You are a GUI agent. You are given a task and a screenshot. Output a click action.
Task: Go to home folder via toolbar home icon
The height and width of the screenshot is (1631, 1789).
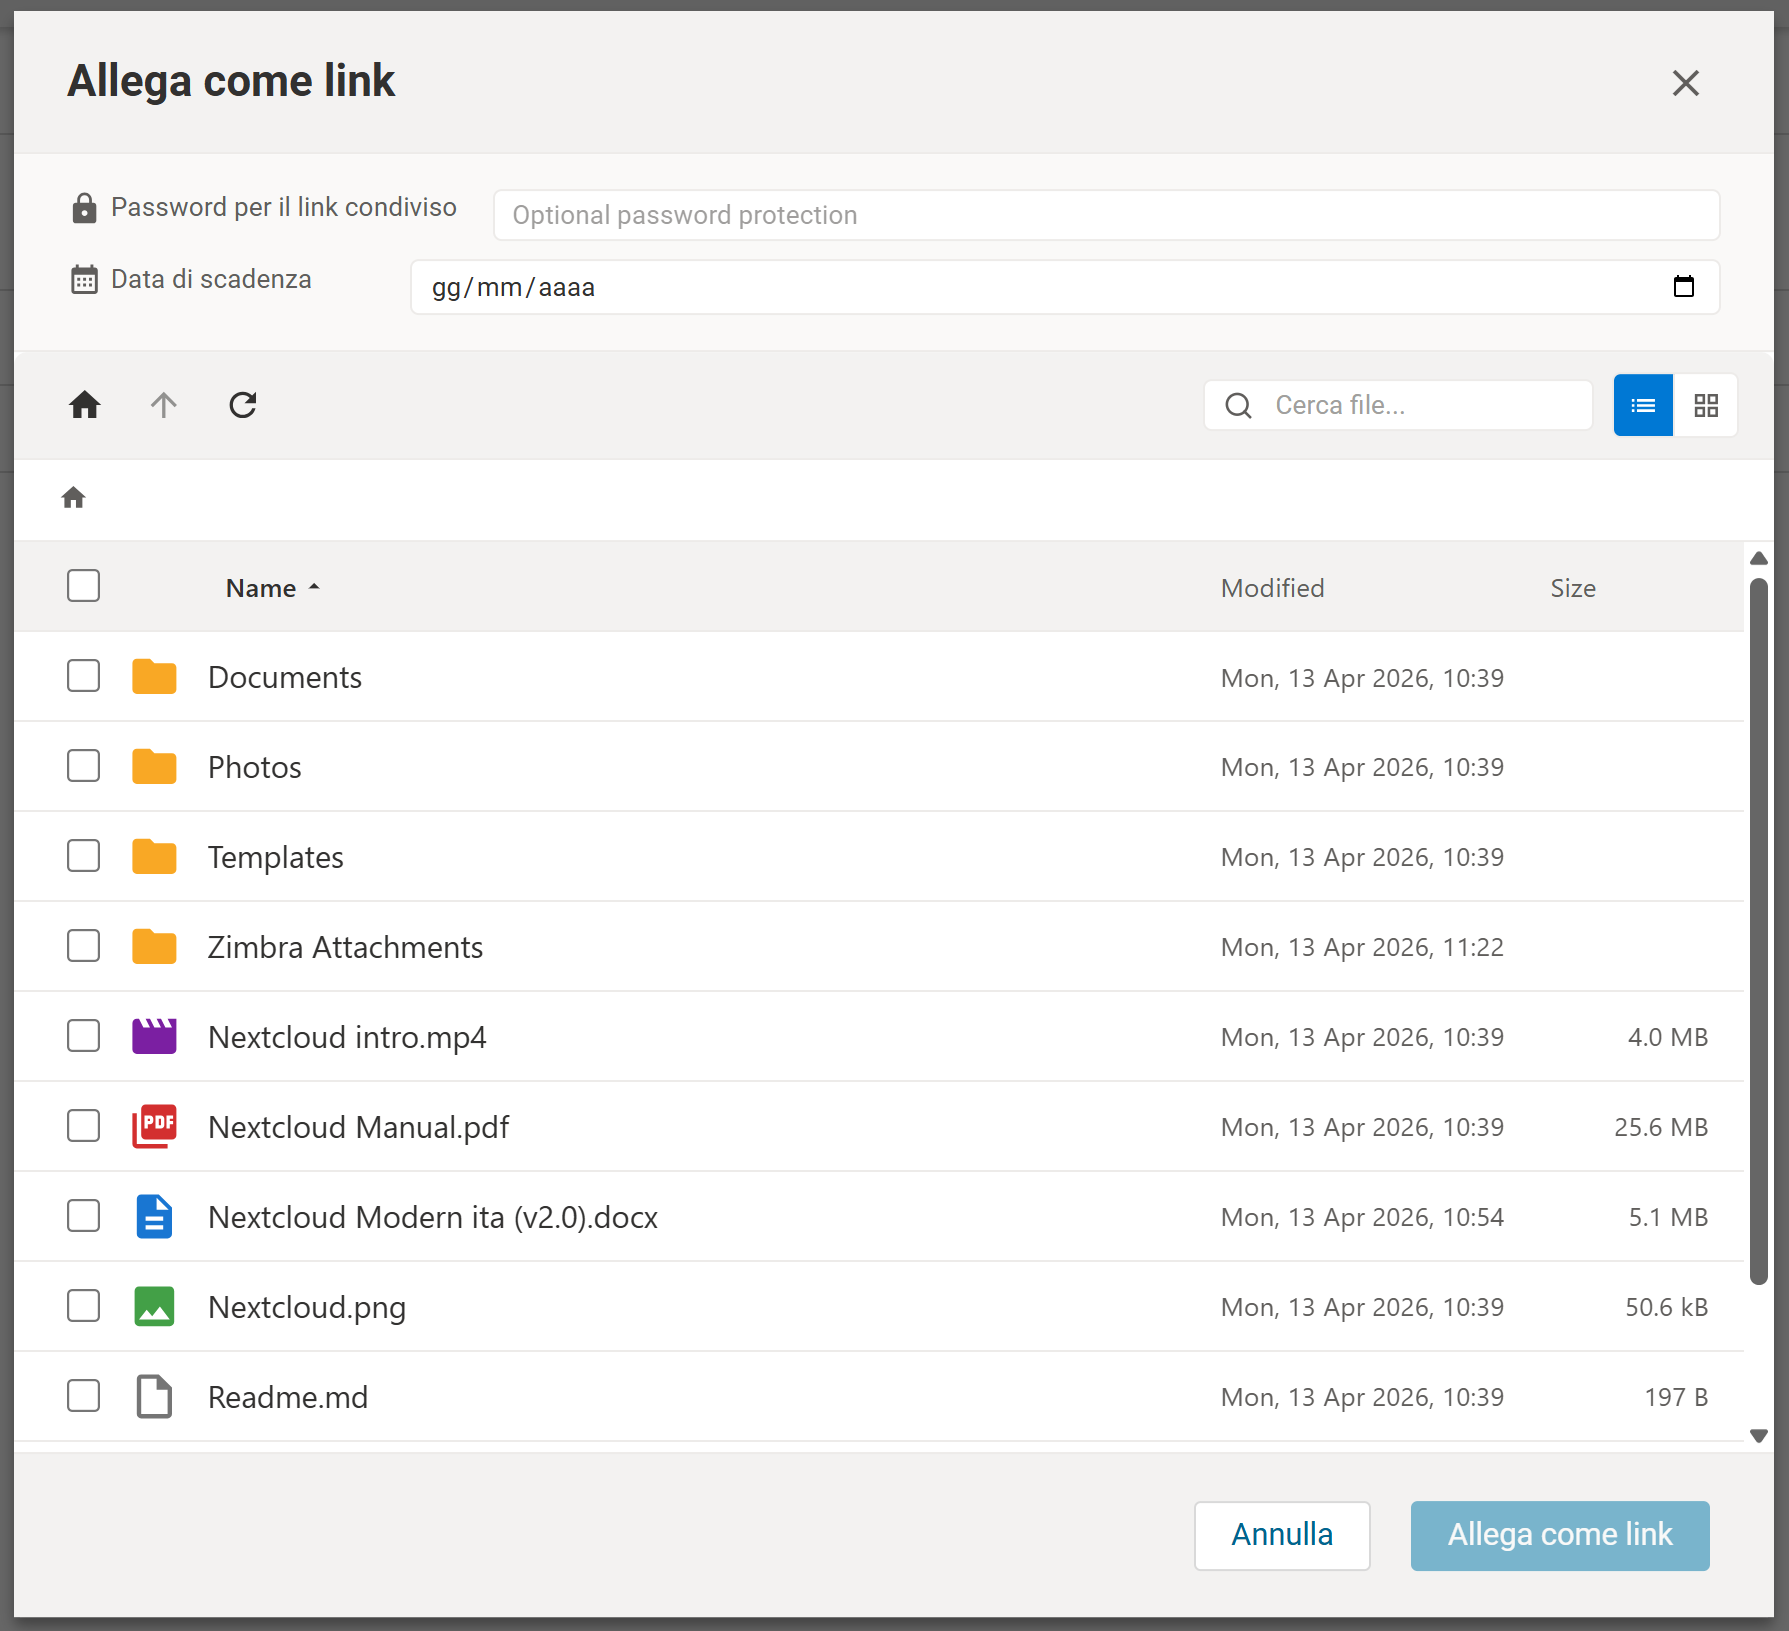click(x=85, y=405)
